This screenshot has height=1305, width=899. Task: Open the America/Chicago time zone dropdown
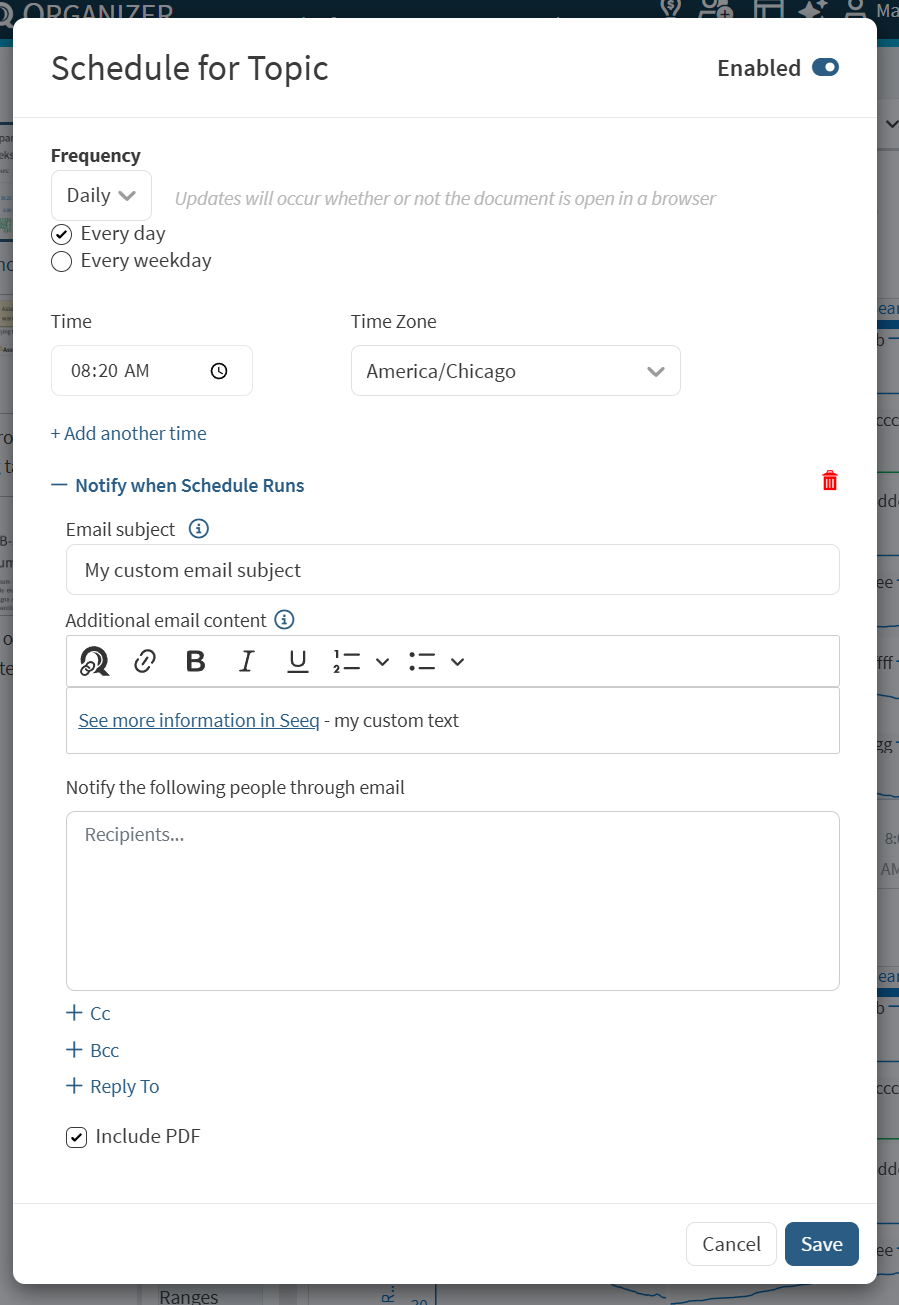515,371
